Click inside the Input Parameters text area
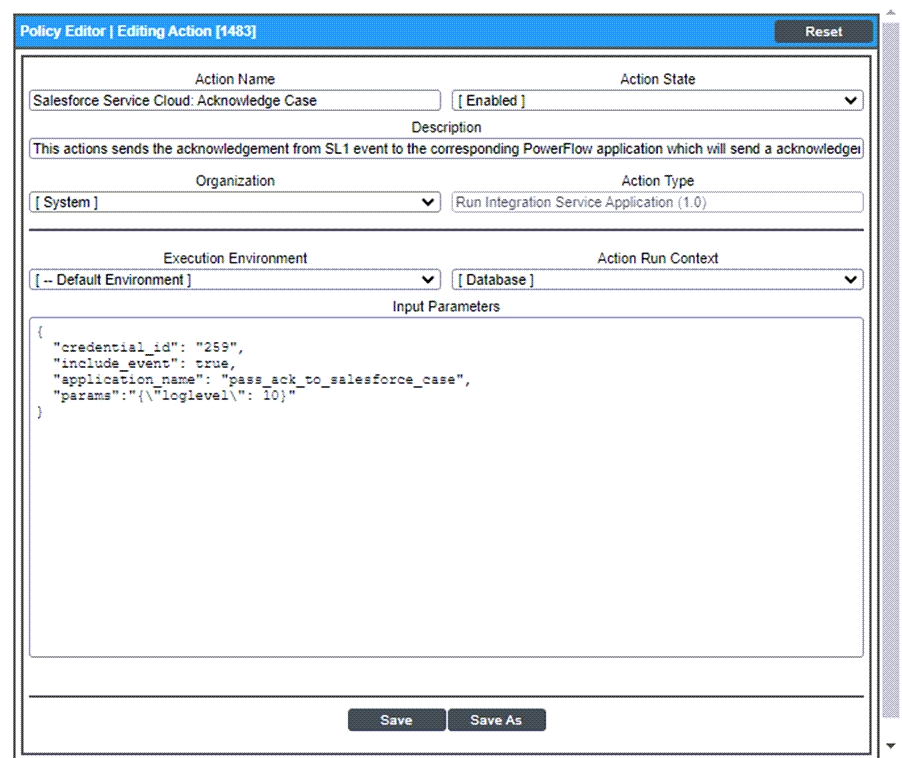Viewport: 902px width, 758px height. 446,487
